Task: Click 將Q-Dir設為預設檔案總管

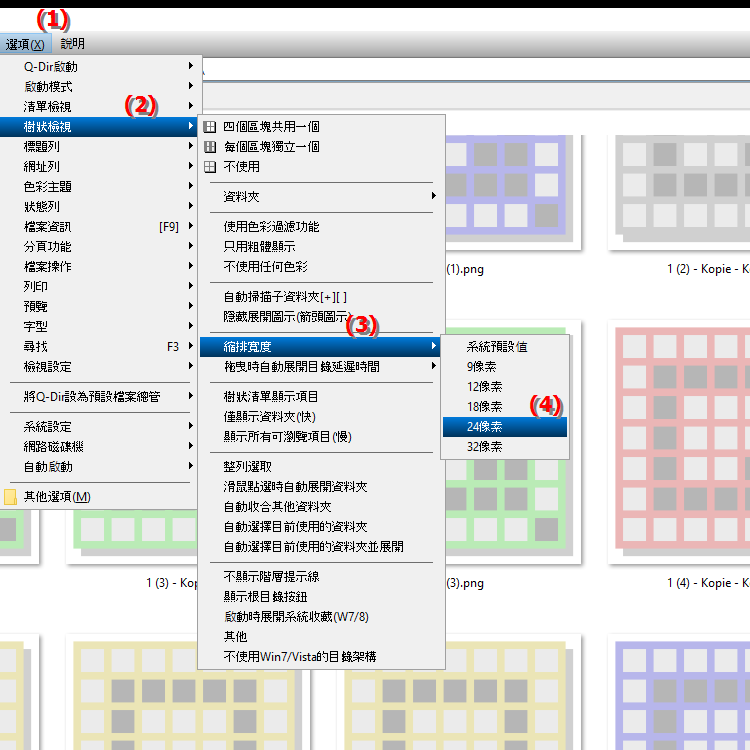Action: (92, 397)
